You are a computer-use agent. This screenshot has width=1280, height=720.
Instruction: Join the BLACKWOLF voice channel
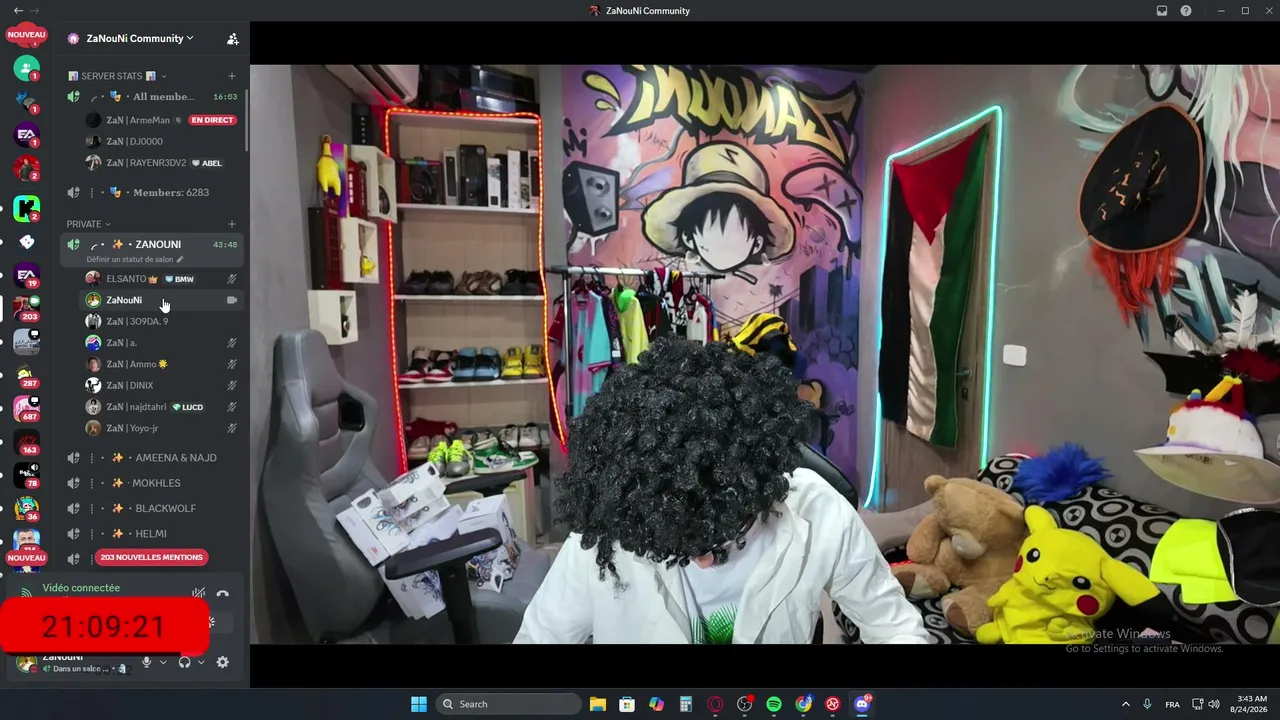[x=151, y=508]
